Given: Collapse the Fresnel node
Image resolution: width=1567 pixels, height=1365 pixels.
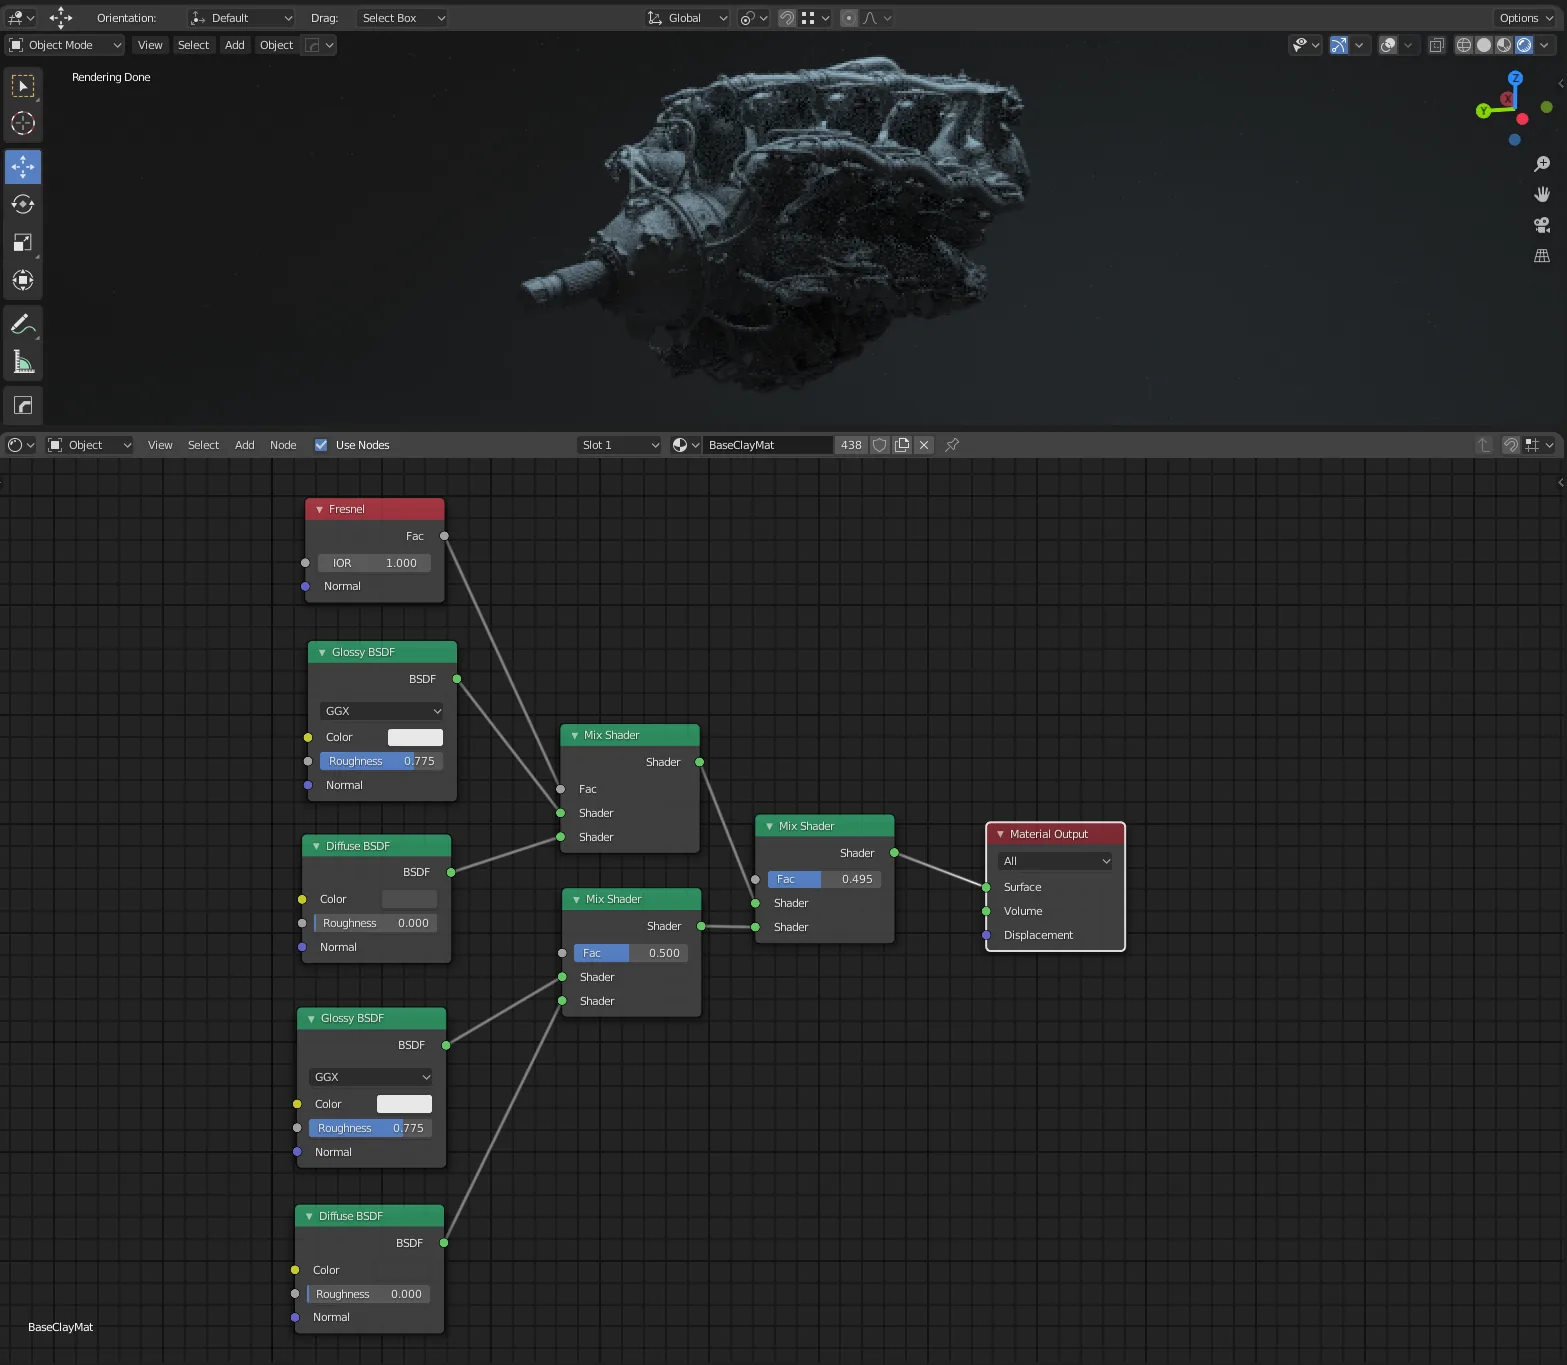Looking at the screenshot, I should coord(319,510).
